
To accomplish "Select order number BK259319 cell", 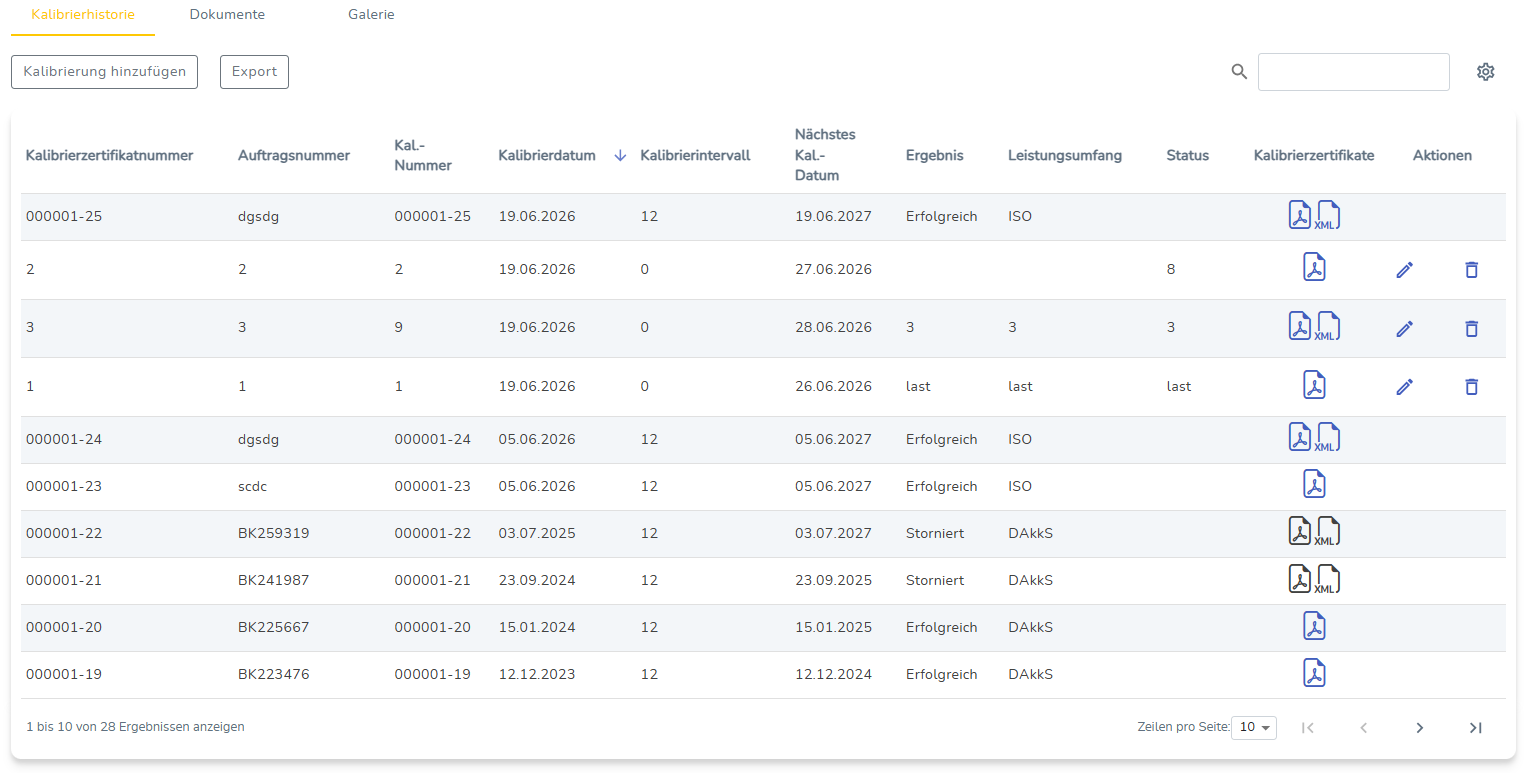I will tap(273, 533).
